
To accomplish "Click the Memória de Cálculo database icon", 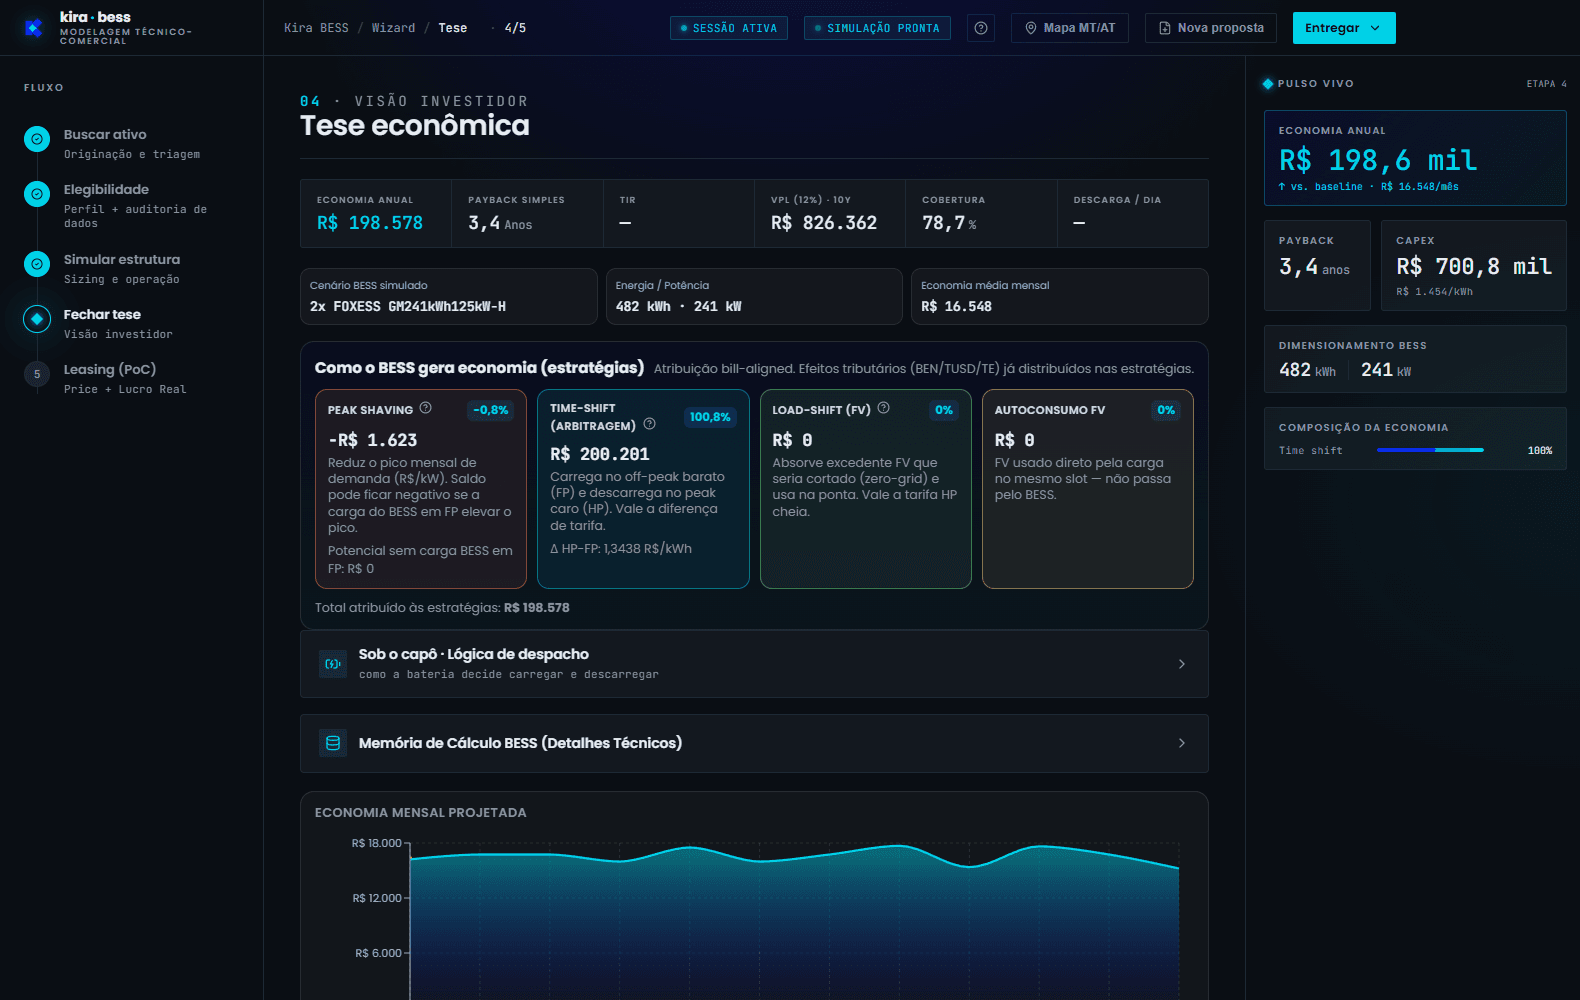I will click(333, 743).
